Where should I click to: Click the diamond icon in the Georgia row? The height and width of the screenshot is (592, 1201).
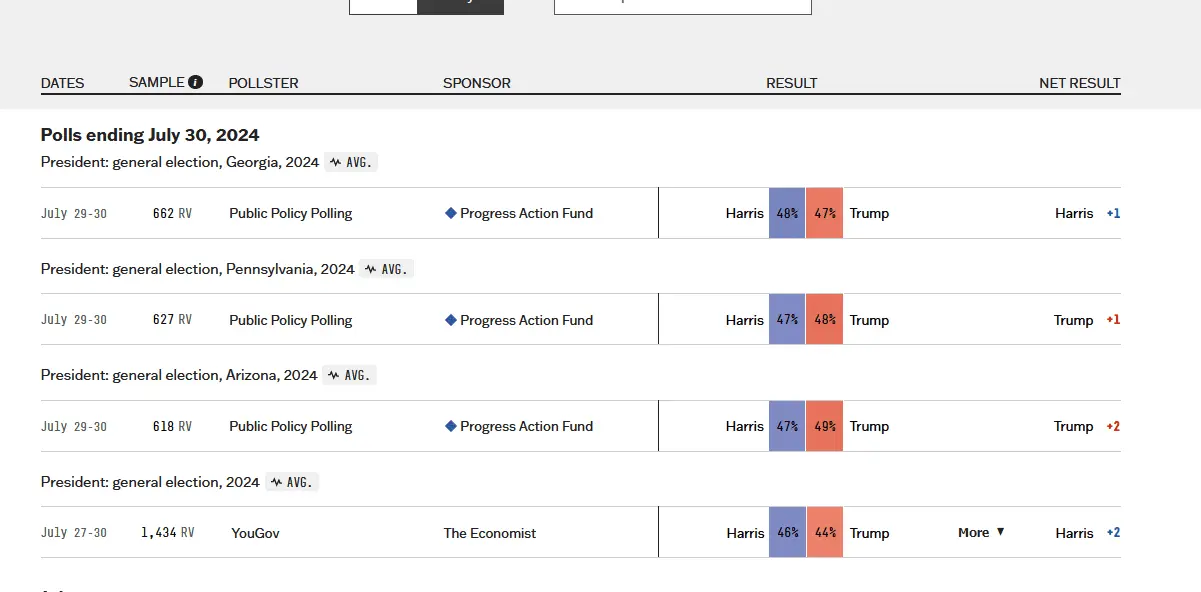(x=451, y=213)
